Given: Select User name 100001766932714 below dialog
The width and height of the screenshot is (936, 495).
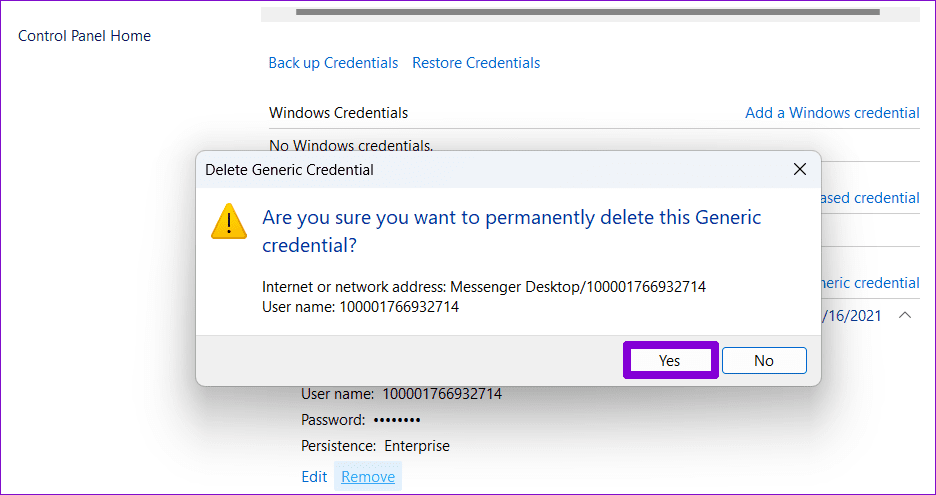Looking at the screenshot, I should click(x=402, y=394).
